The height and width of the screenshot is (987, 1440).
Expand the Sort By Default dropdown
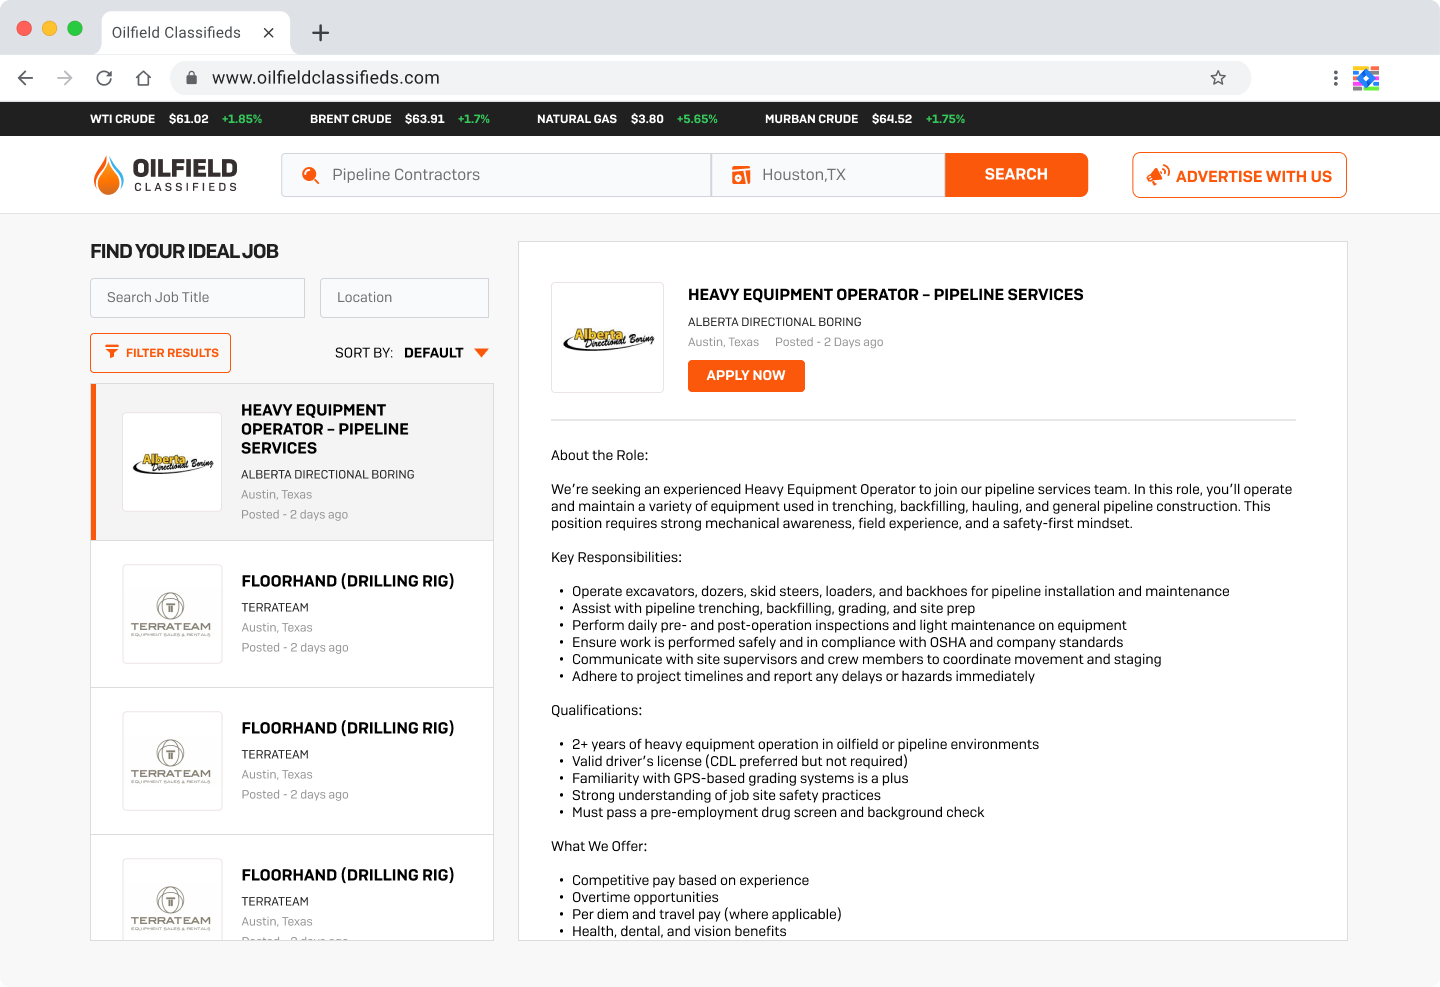[481, 353]
